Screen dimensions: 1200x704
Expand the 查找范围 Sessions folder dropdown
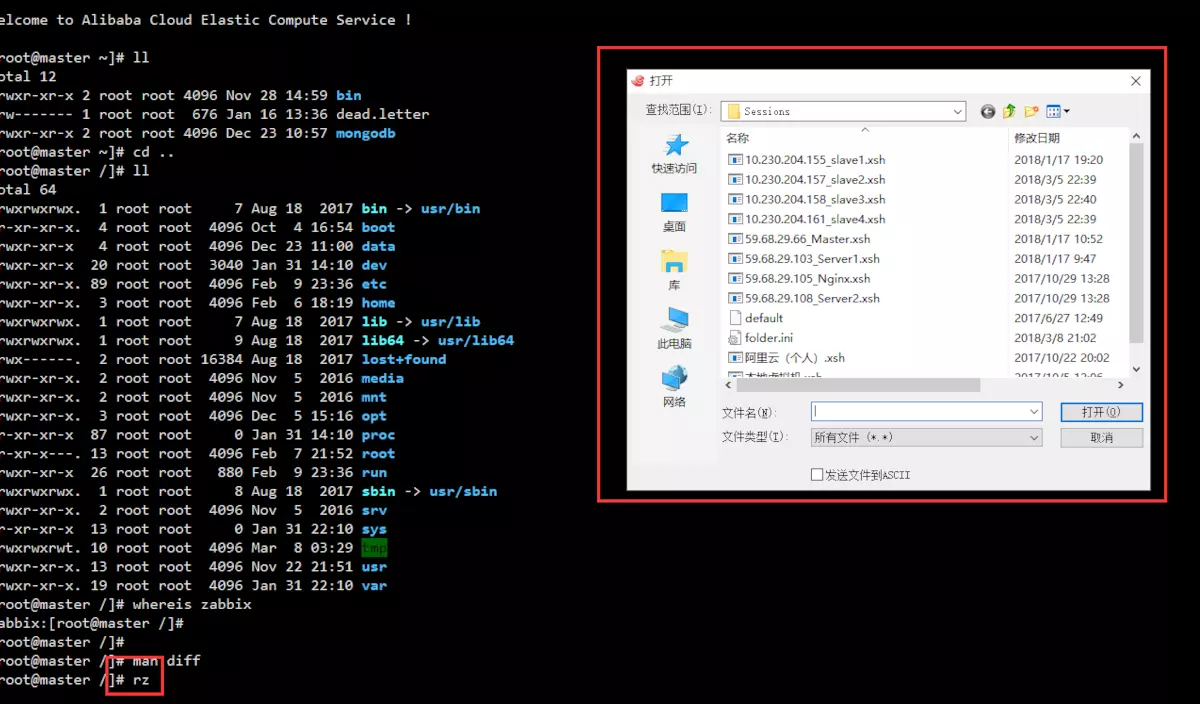click(958, 111)
